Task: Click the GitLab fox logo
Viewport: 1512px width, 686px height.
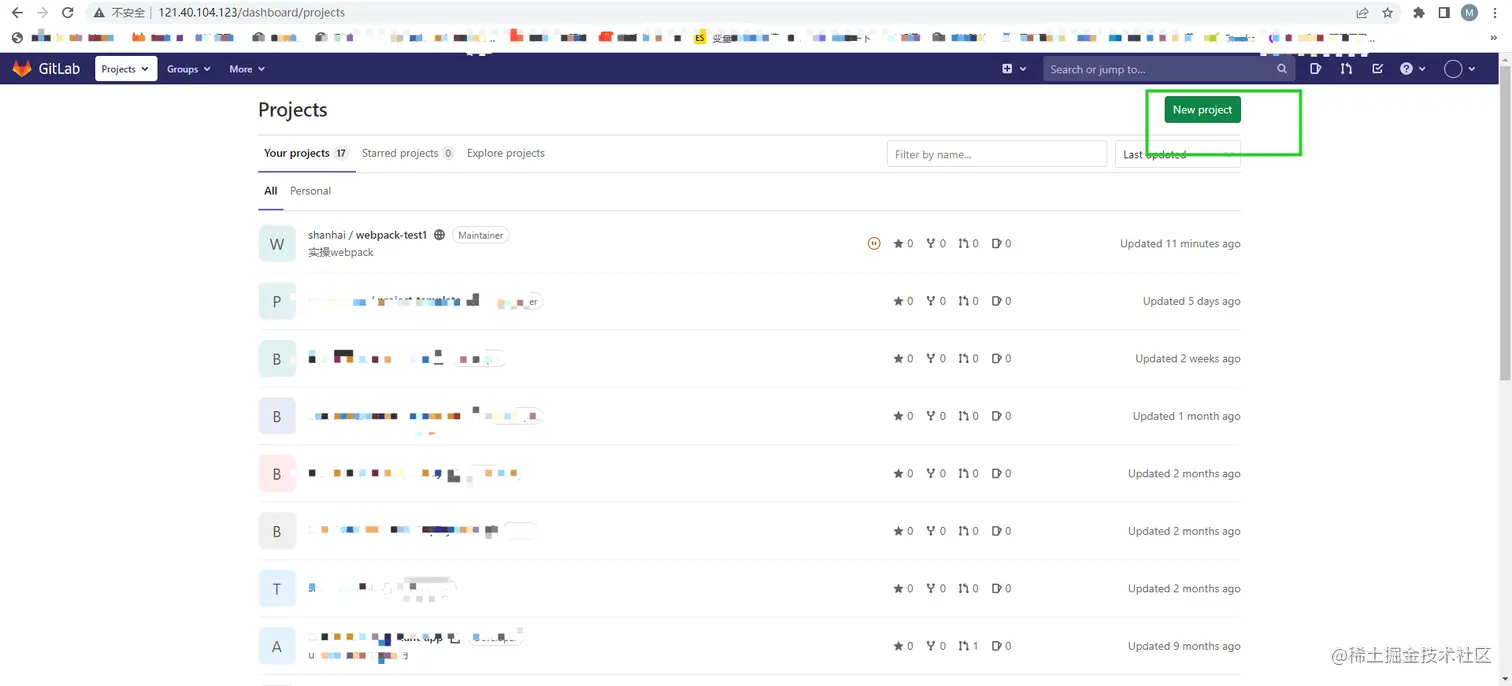Action: 22,69
